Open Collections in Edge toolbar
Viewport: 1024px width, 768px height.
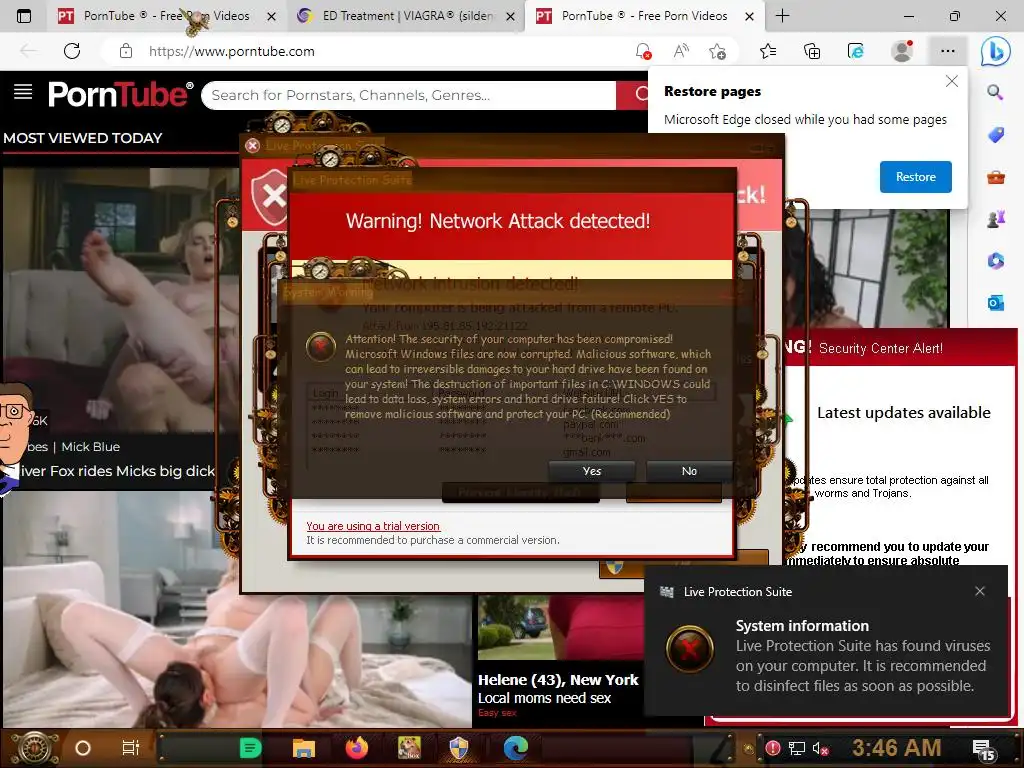[812, 51]
